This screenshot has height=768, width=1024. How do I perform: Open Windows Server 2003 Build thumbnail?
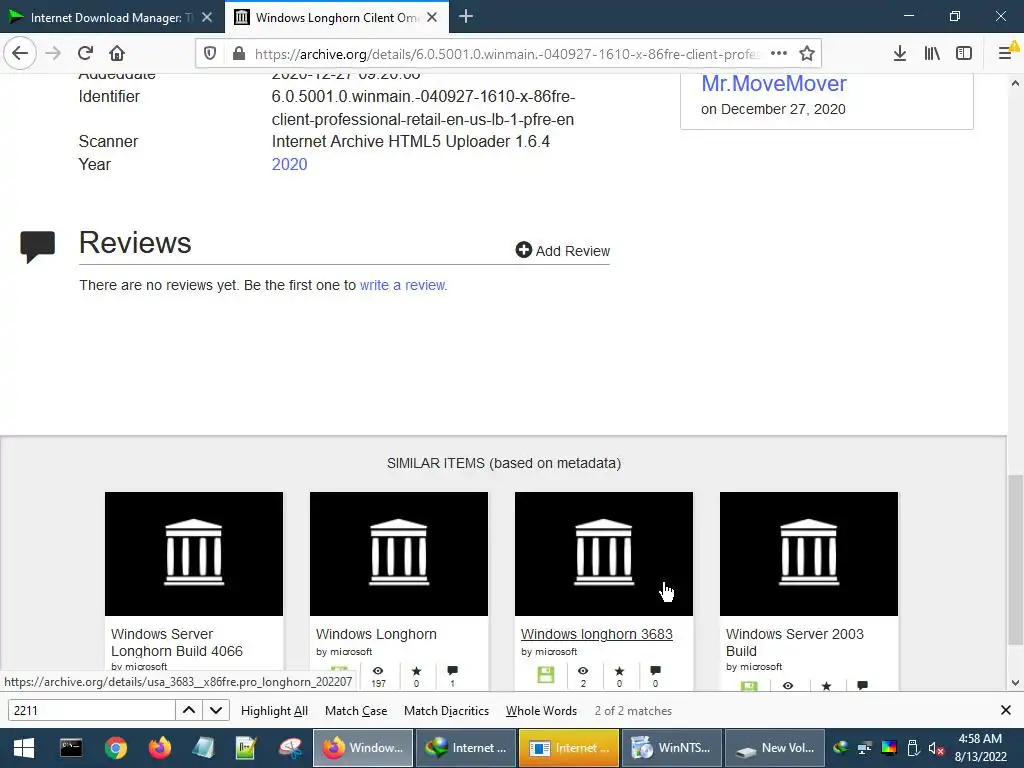[x=809, y=554]
